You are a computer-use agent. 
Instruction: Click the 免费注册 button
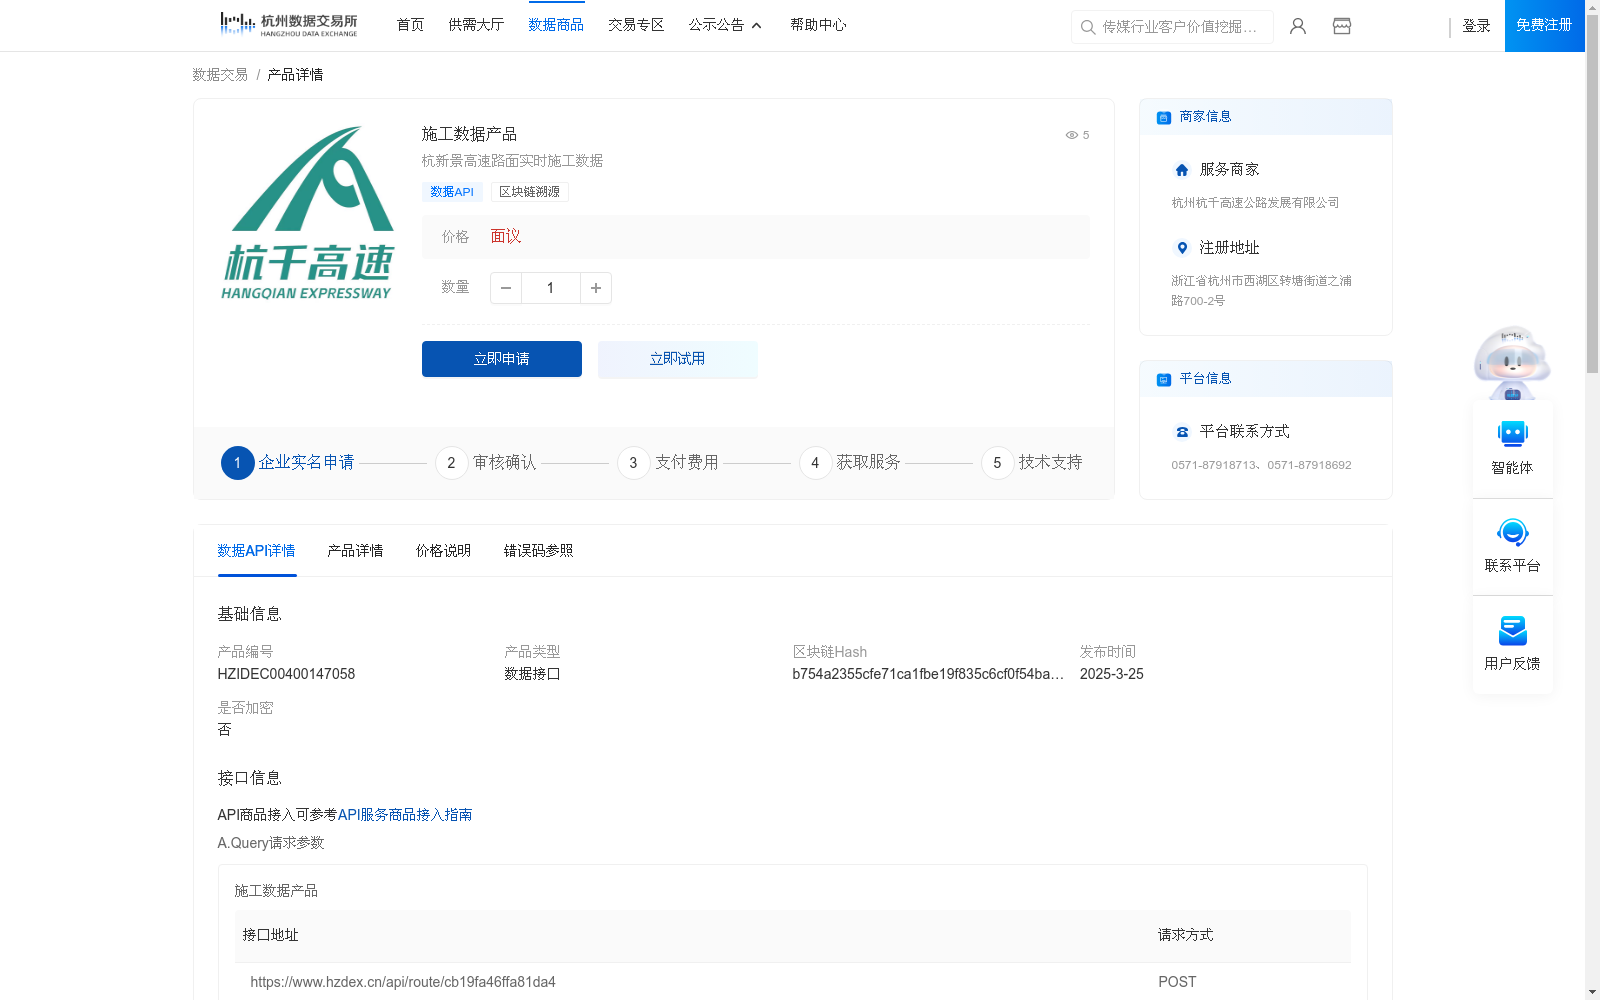(1544, 26)
